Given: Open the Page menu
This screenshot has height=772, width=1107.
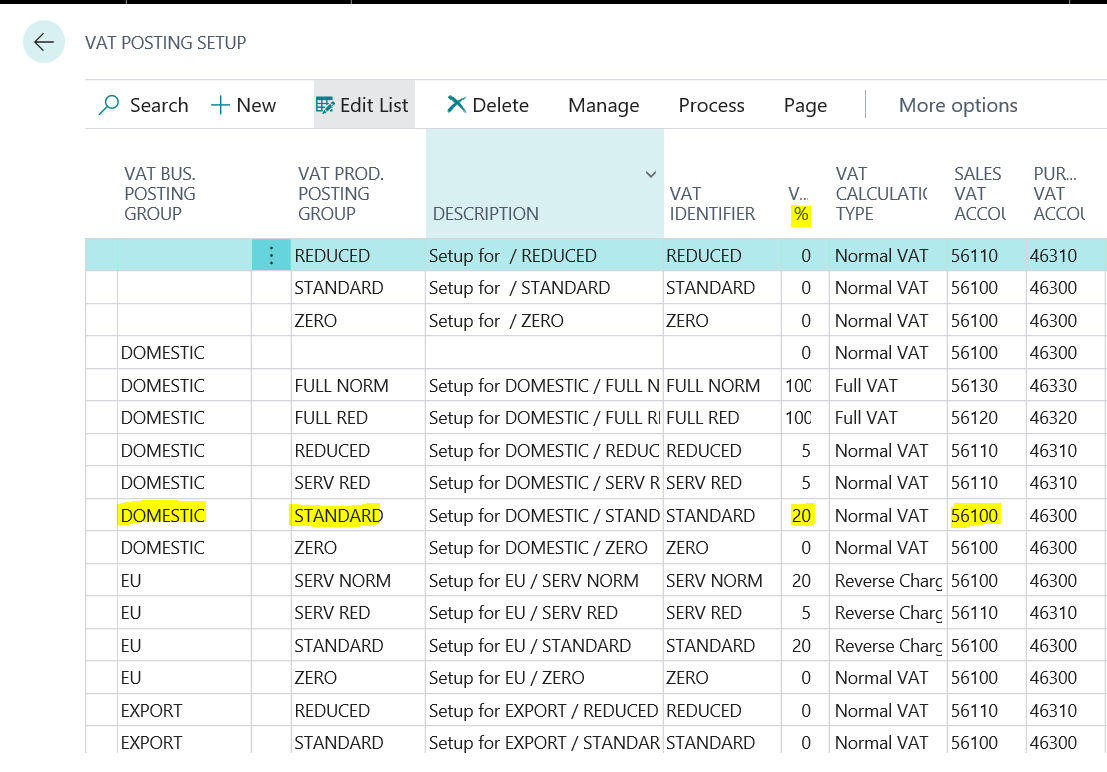Looking at the screenshot, I should click(805, 105).
